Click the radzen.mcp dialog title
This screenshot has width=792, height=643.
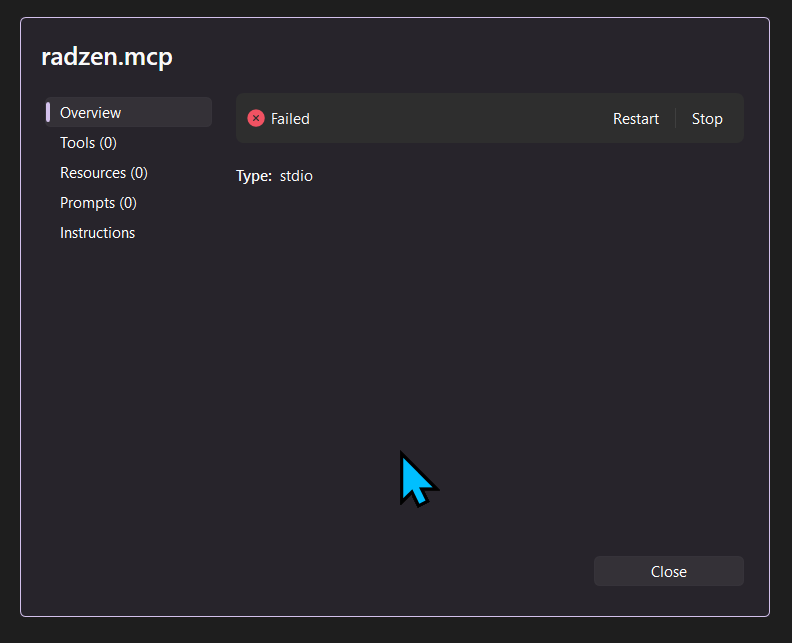click(107, 57)
